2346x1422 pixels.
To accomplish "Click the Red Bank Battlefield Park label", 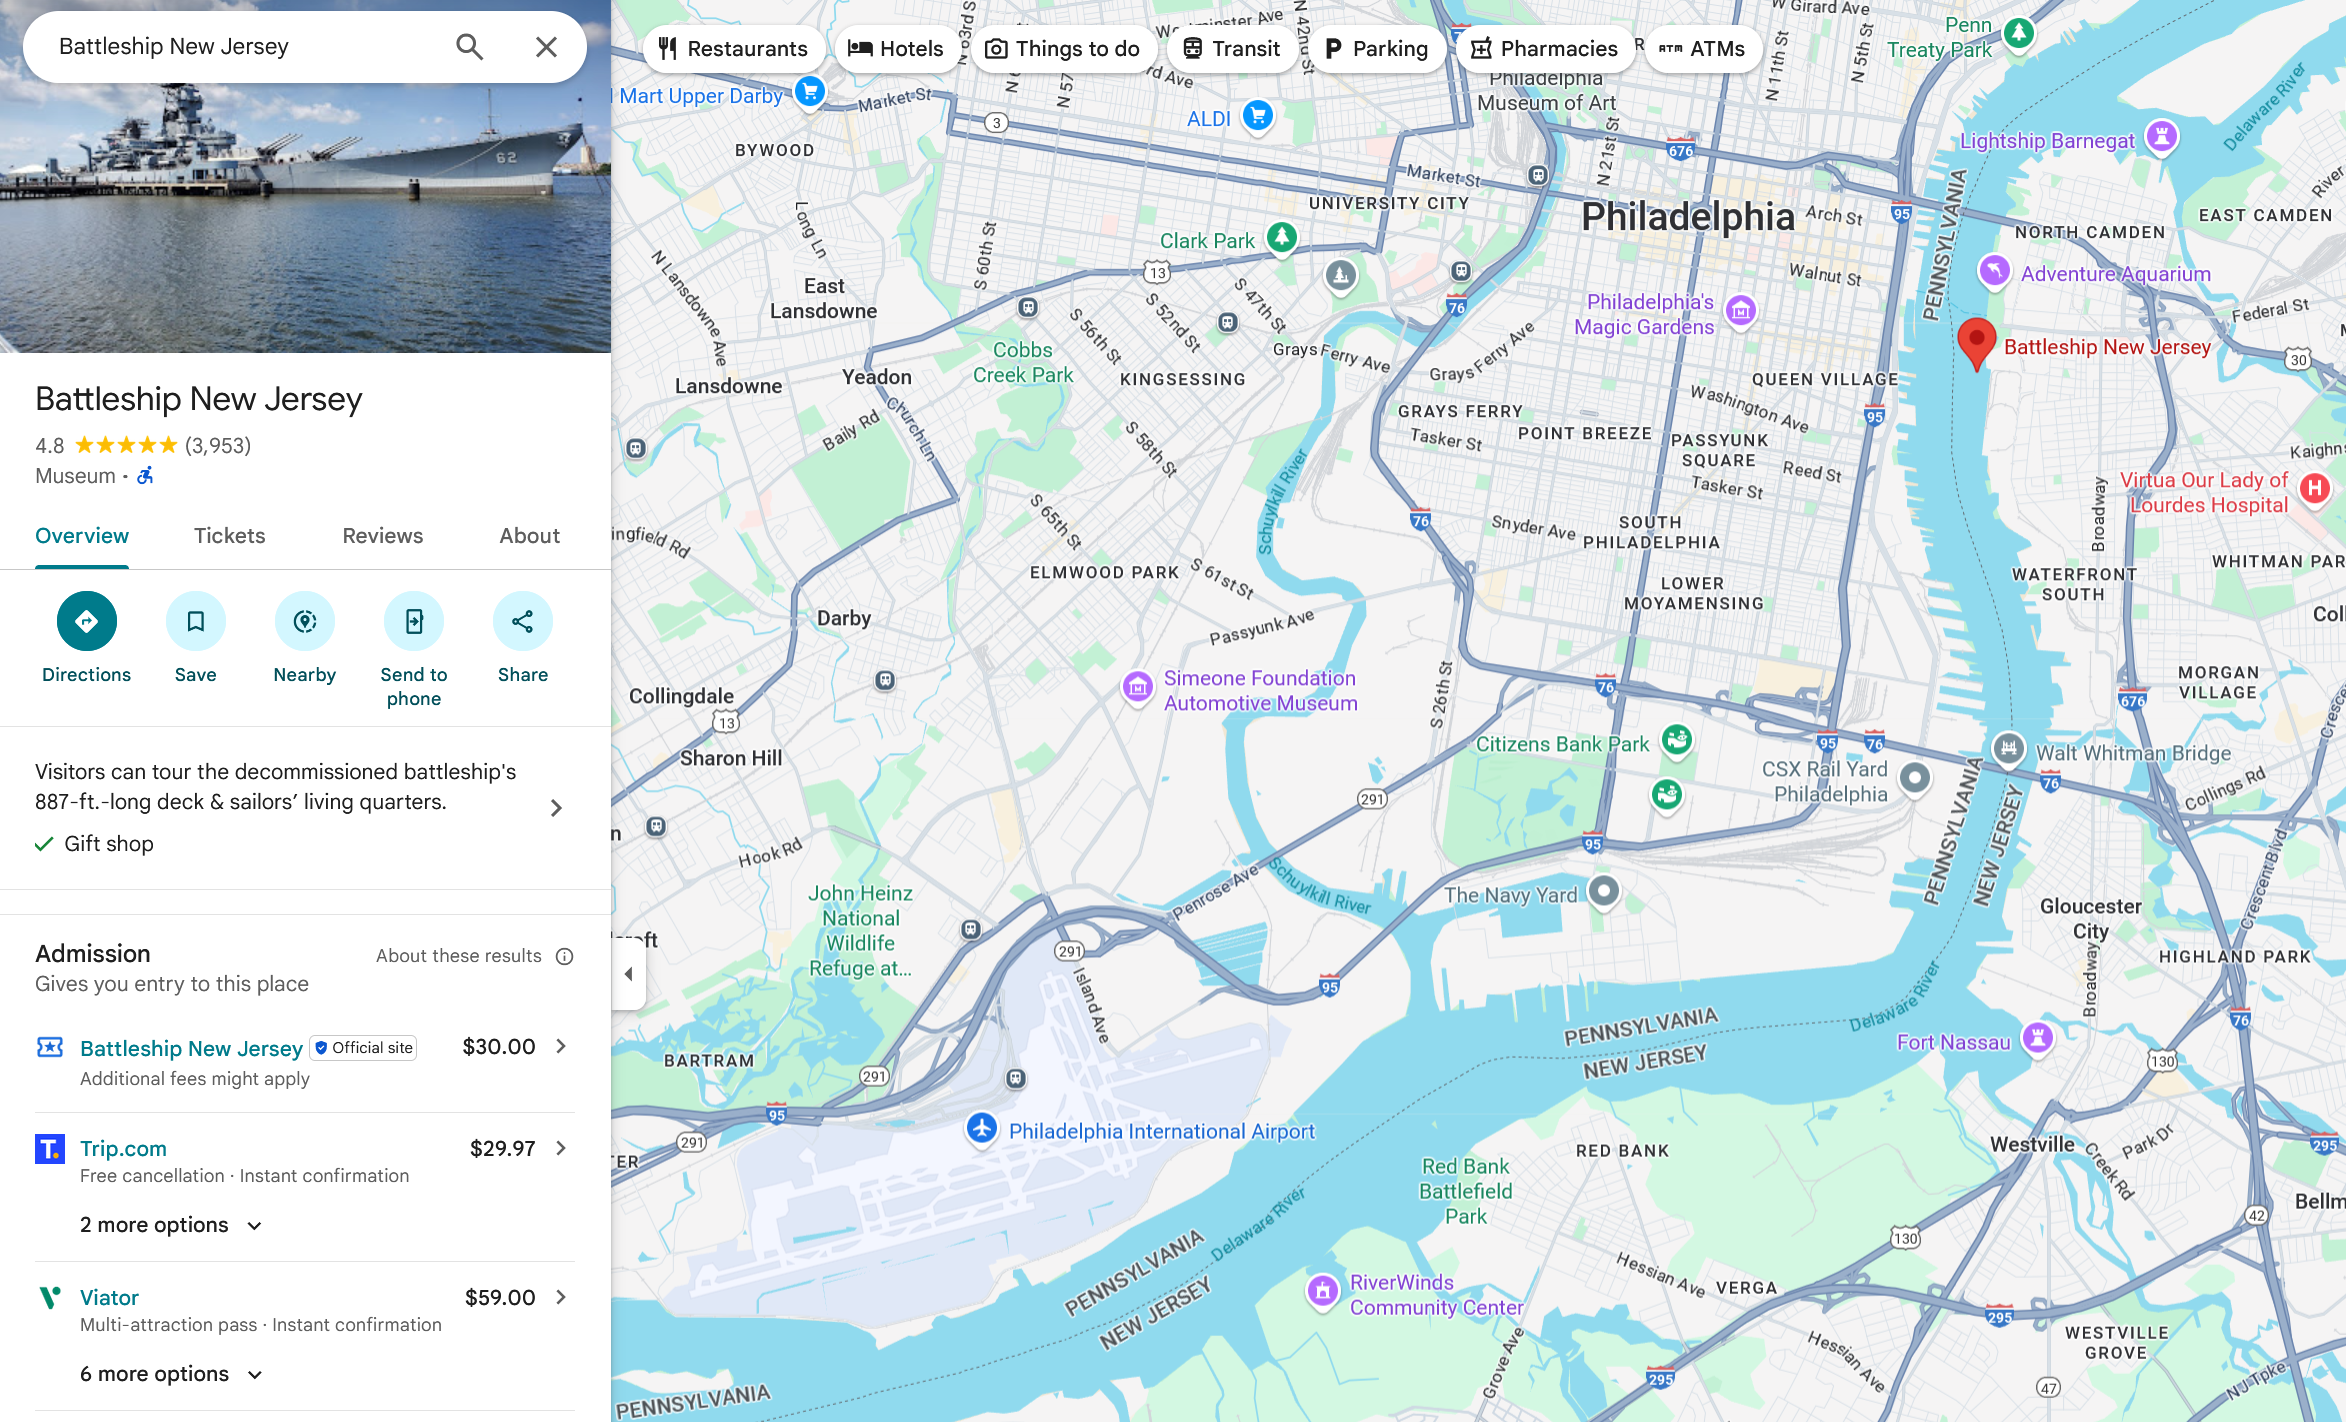I will pos(1466,1191).
